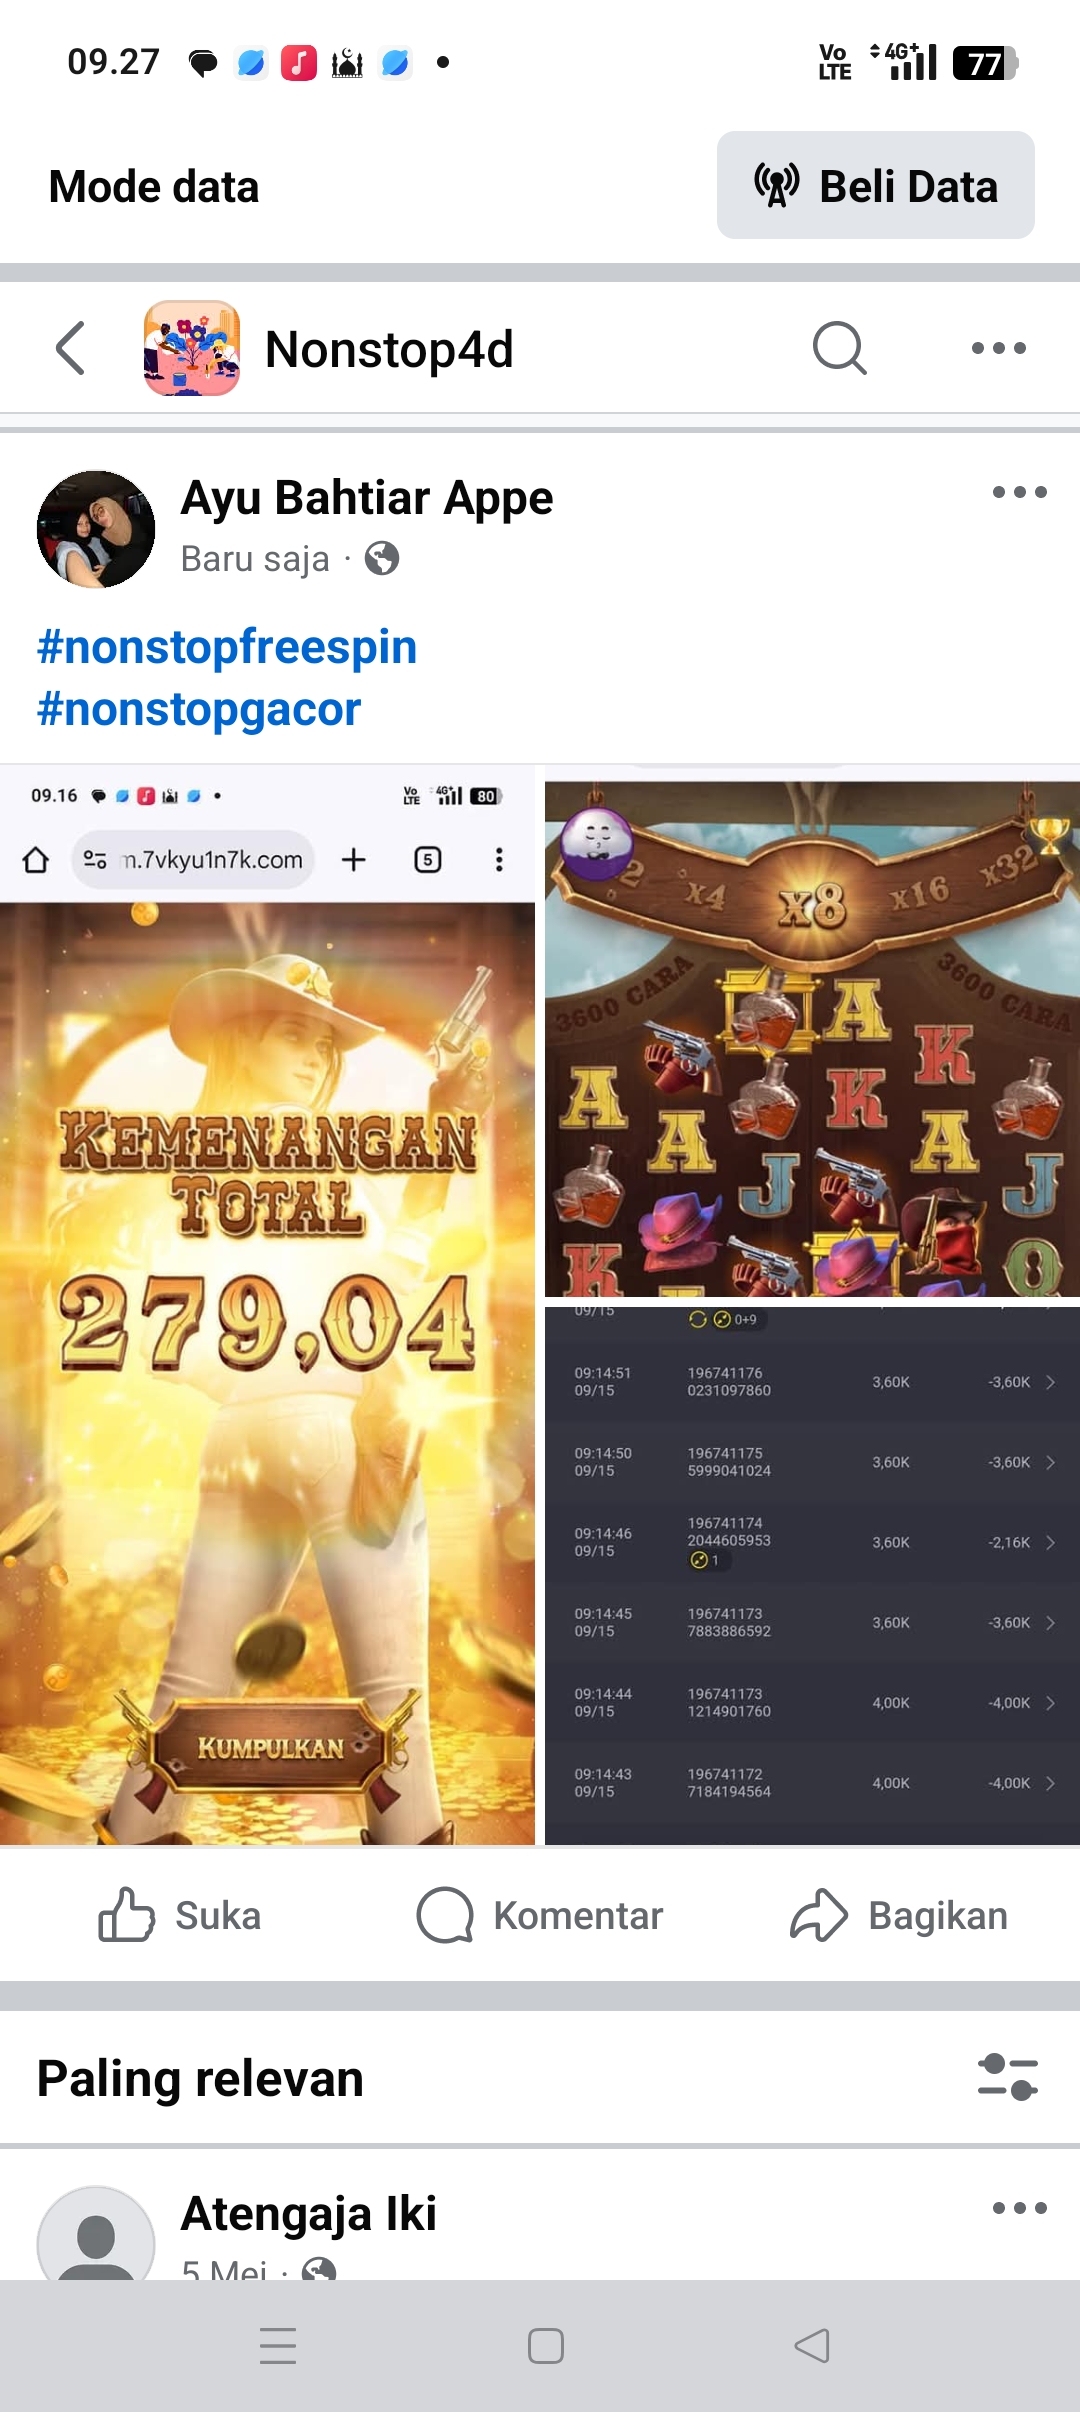Like the post with Suka
This screenshot has height=2412, width=1080.
(180, 1915)
